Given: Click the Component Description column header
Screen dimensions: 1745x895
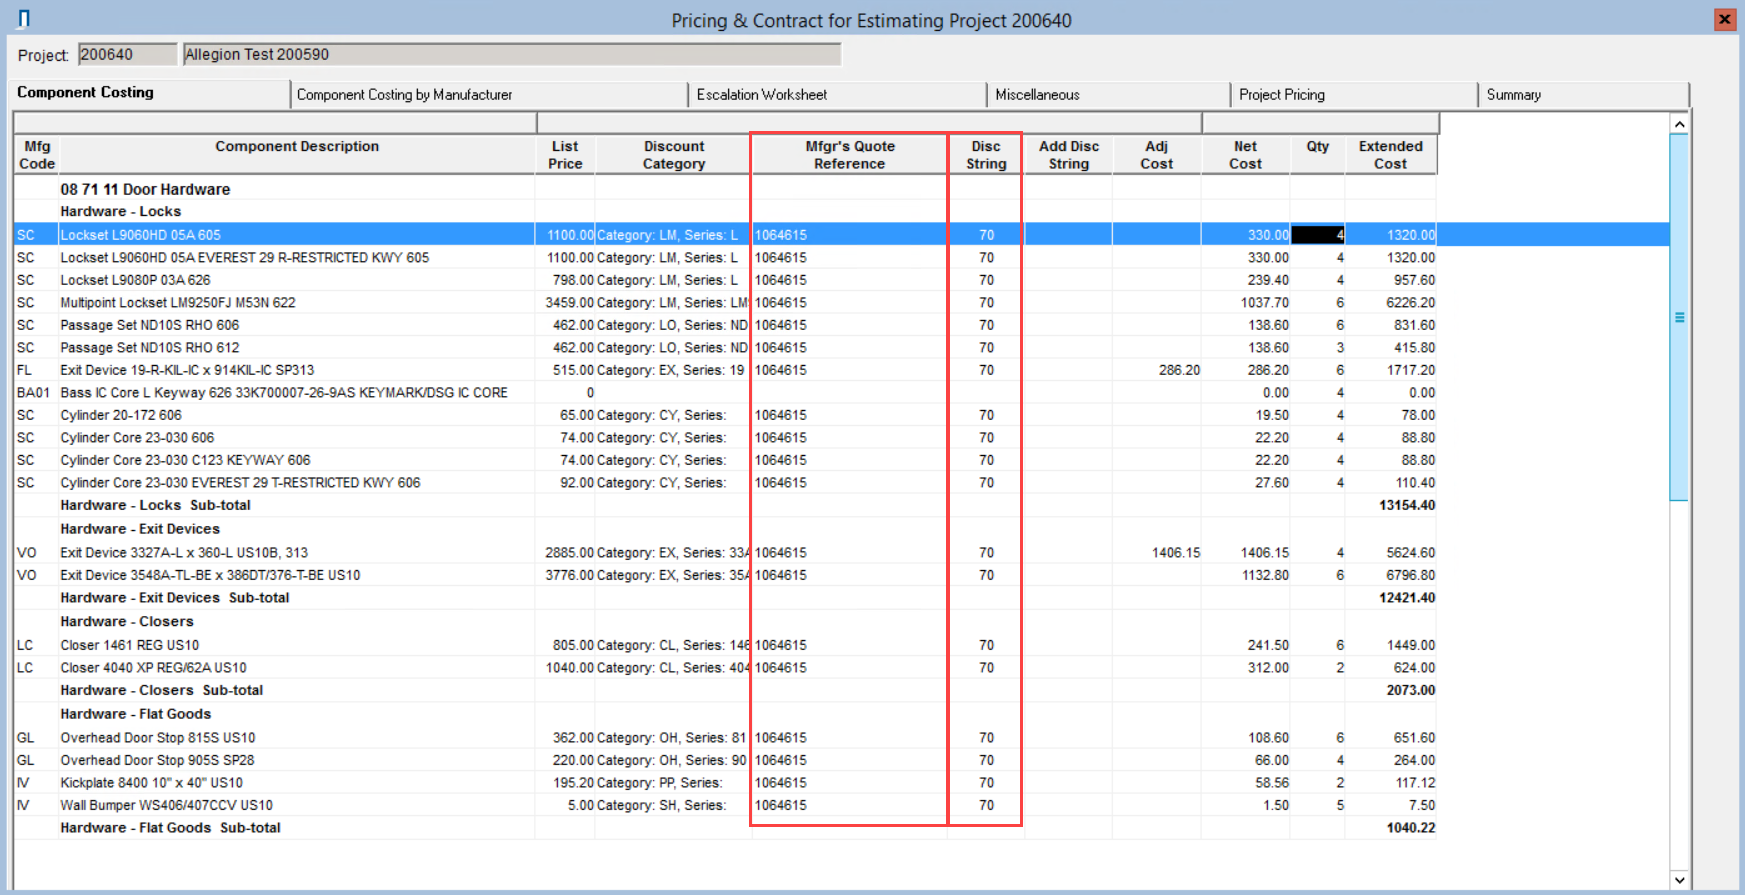Looking at the screenshot, I should point(297,155).
